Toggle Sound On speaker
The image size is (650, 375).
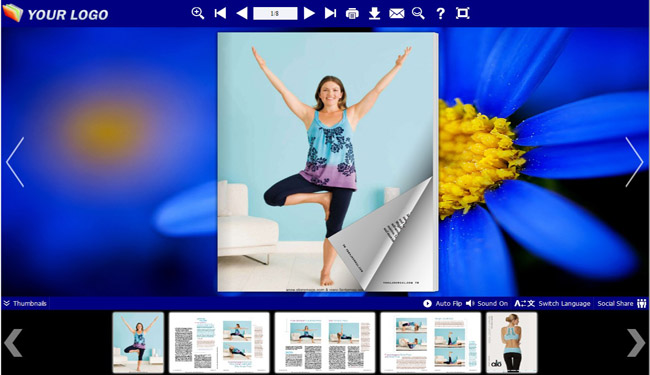[x=487, y=303]
